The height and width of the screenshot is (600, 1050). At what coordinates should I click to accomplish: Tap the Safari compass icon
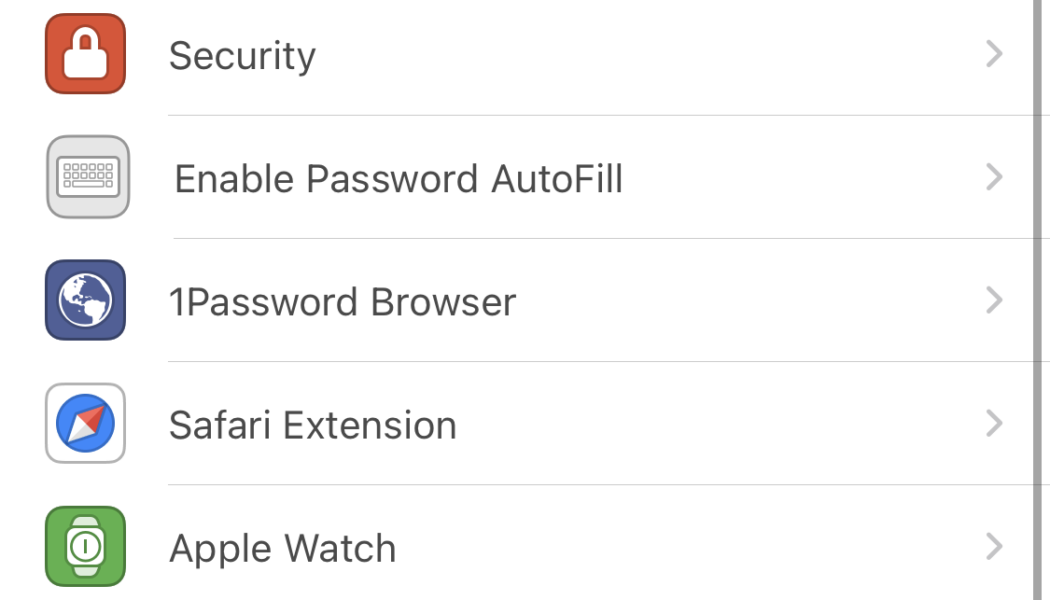click(85, 423)
